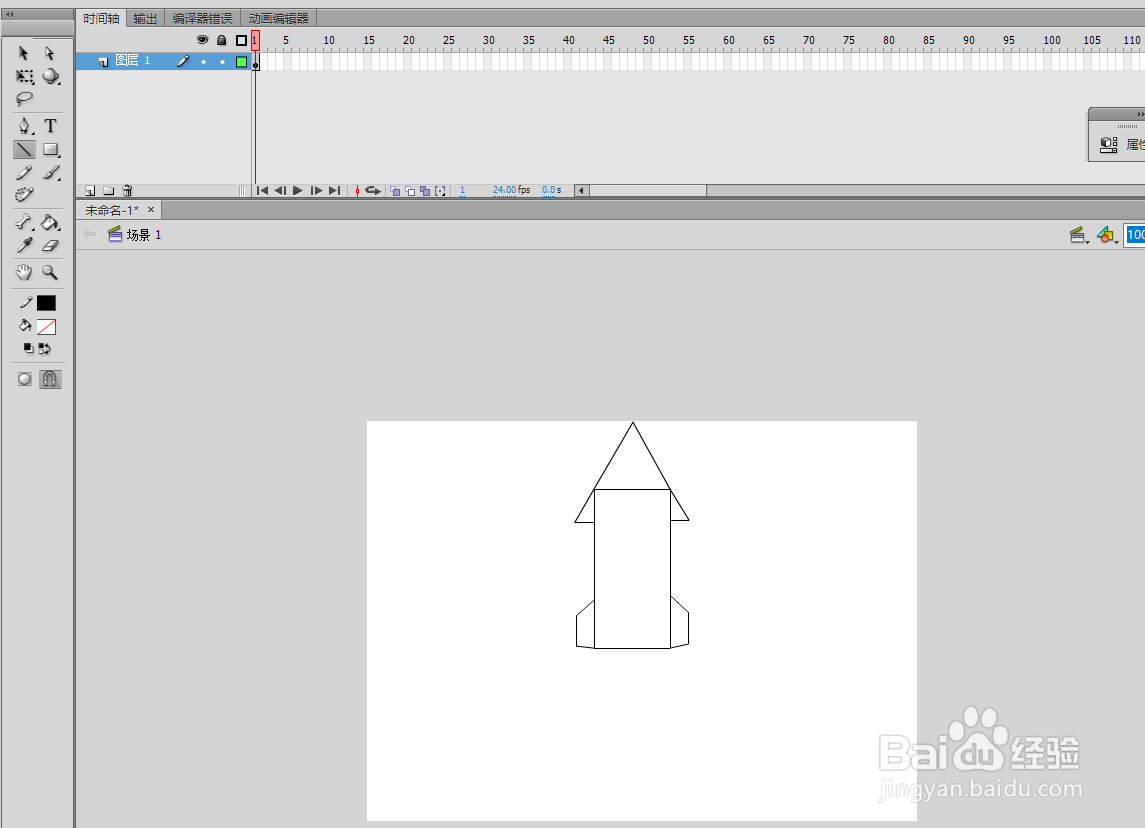This screenshot has height=828, width=1145.
Task: Click the red frame 1 playhead marker
Action: click(x=255, y=39)
